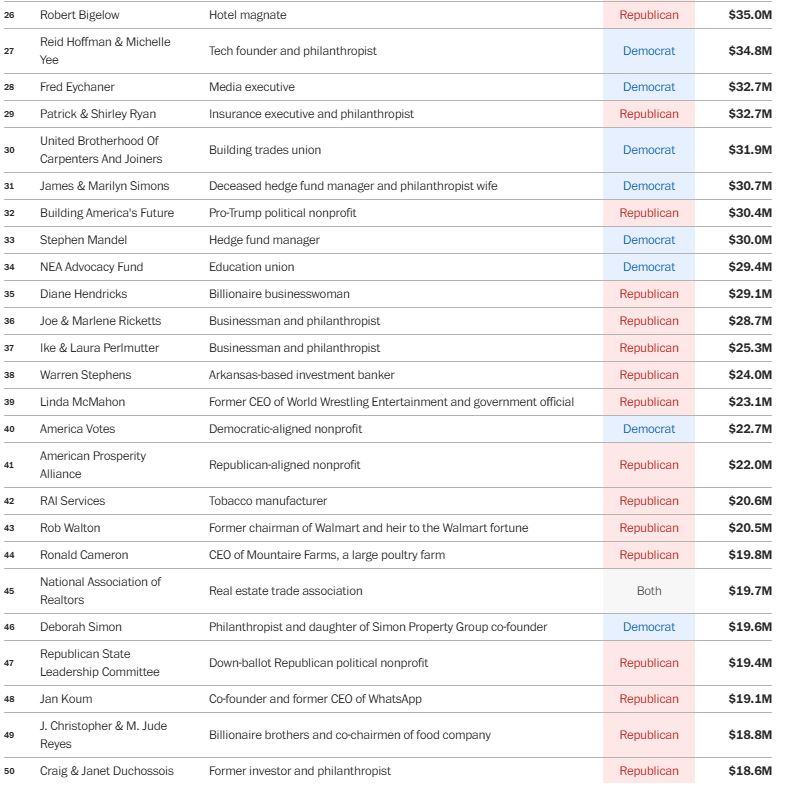
Task: Click RAI Services' Tobacco manufacturer description
Action: [267, 501]
